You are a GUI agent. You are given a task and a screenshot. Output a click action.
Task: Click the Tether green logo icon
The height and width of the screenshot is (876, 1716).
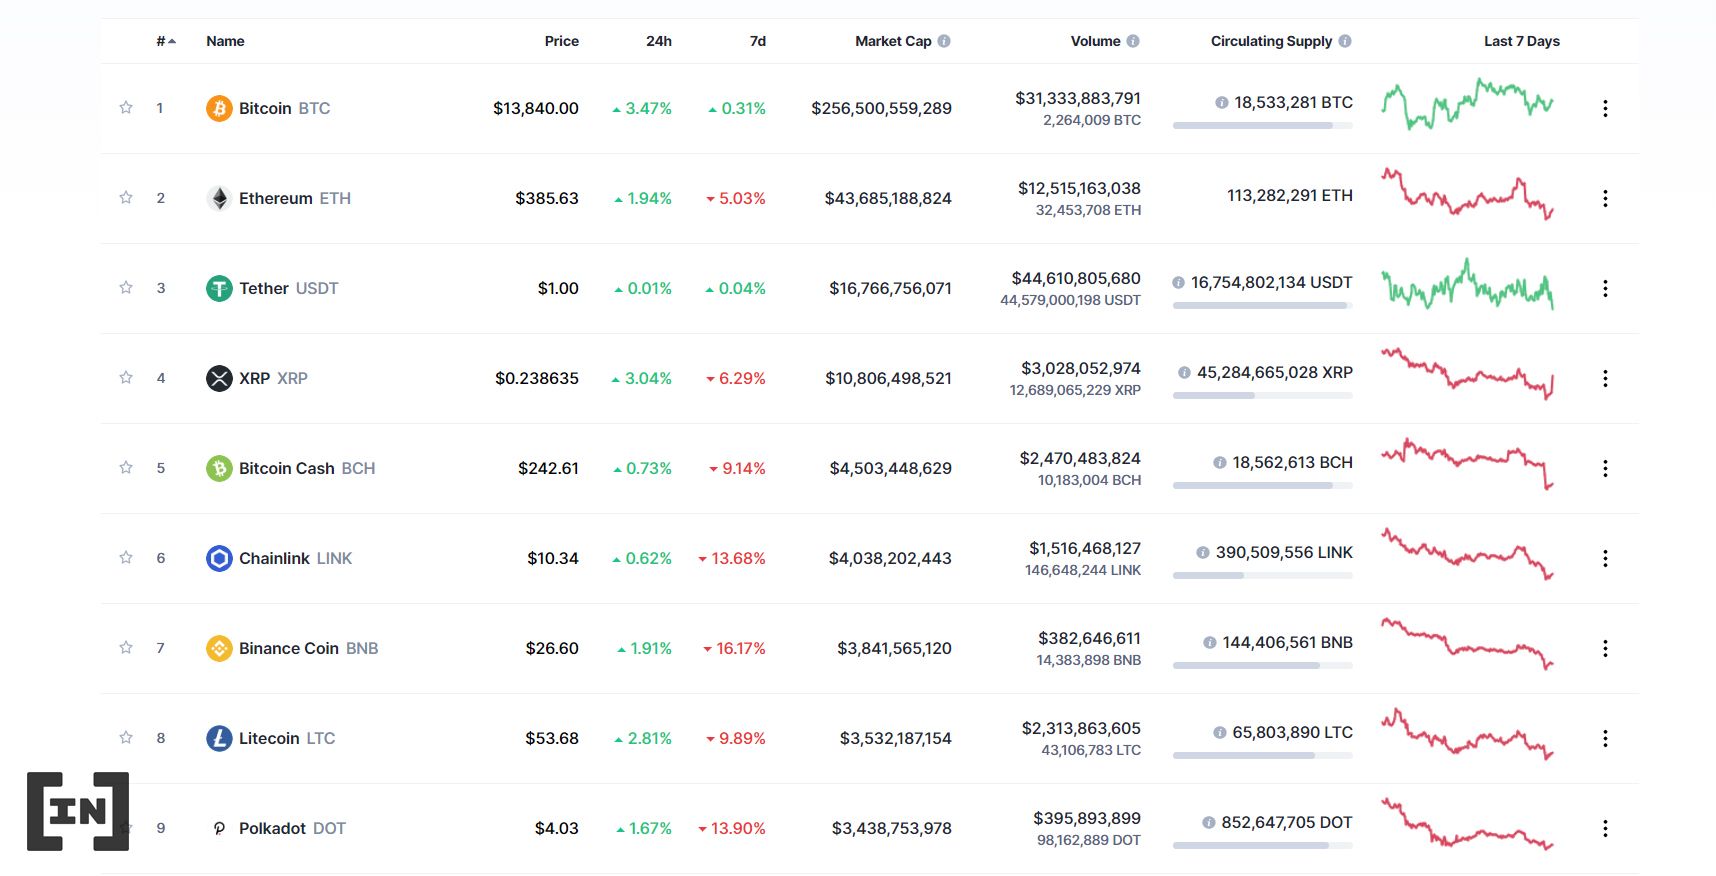219,288
